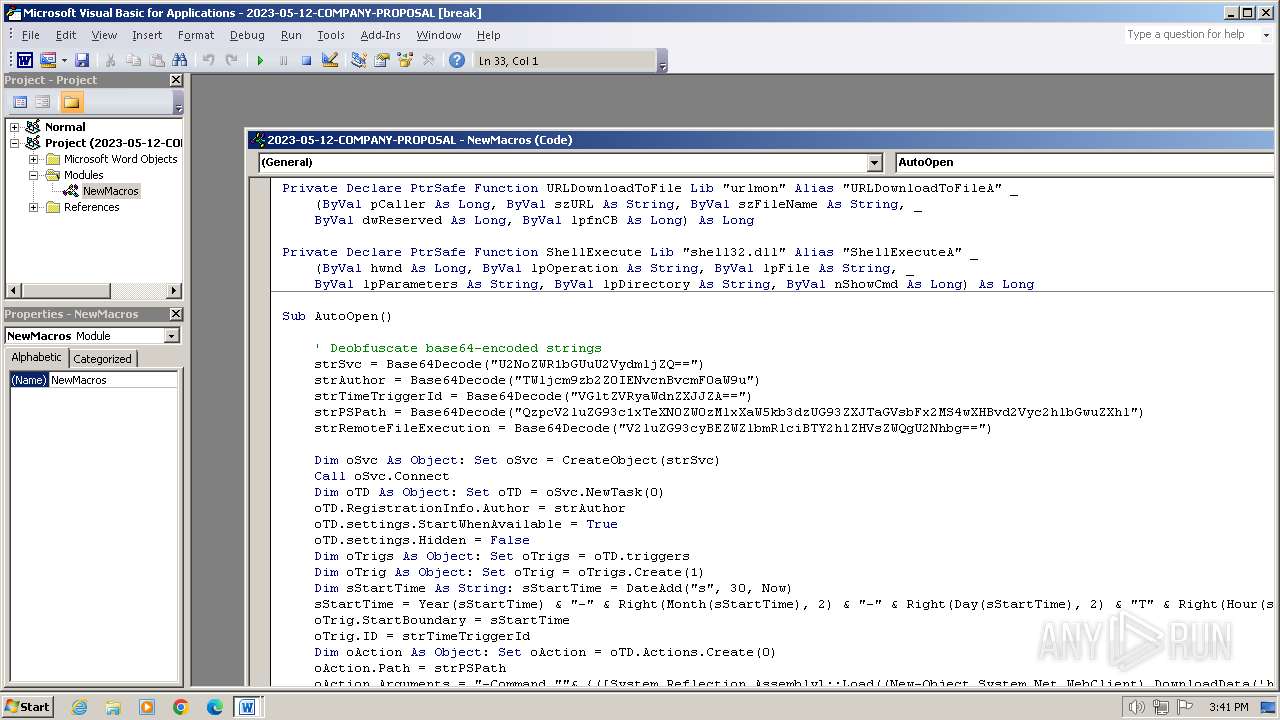1280x720 pixels.
Task: Switch to the Alphabetic tab
Action: (36, 358)
